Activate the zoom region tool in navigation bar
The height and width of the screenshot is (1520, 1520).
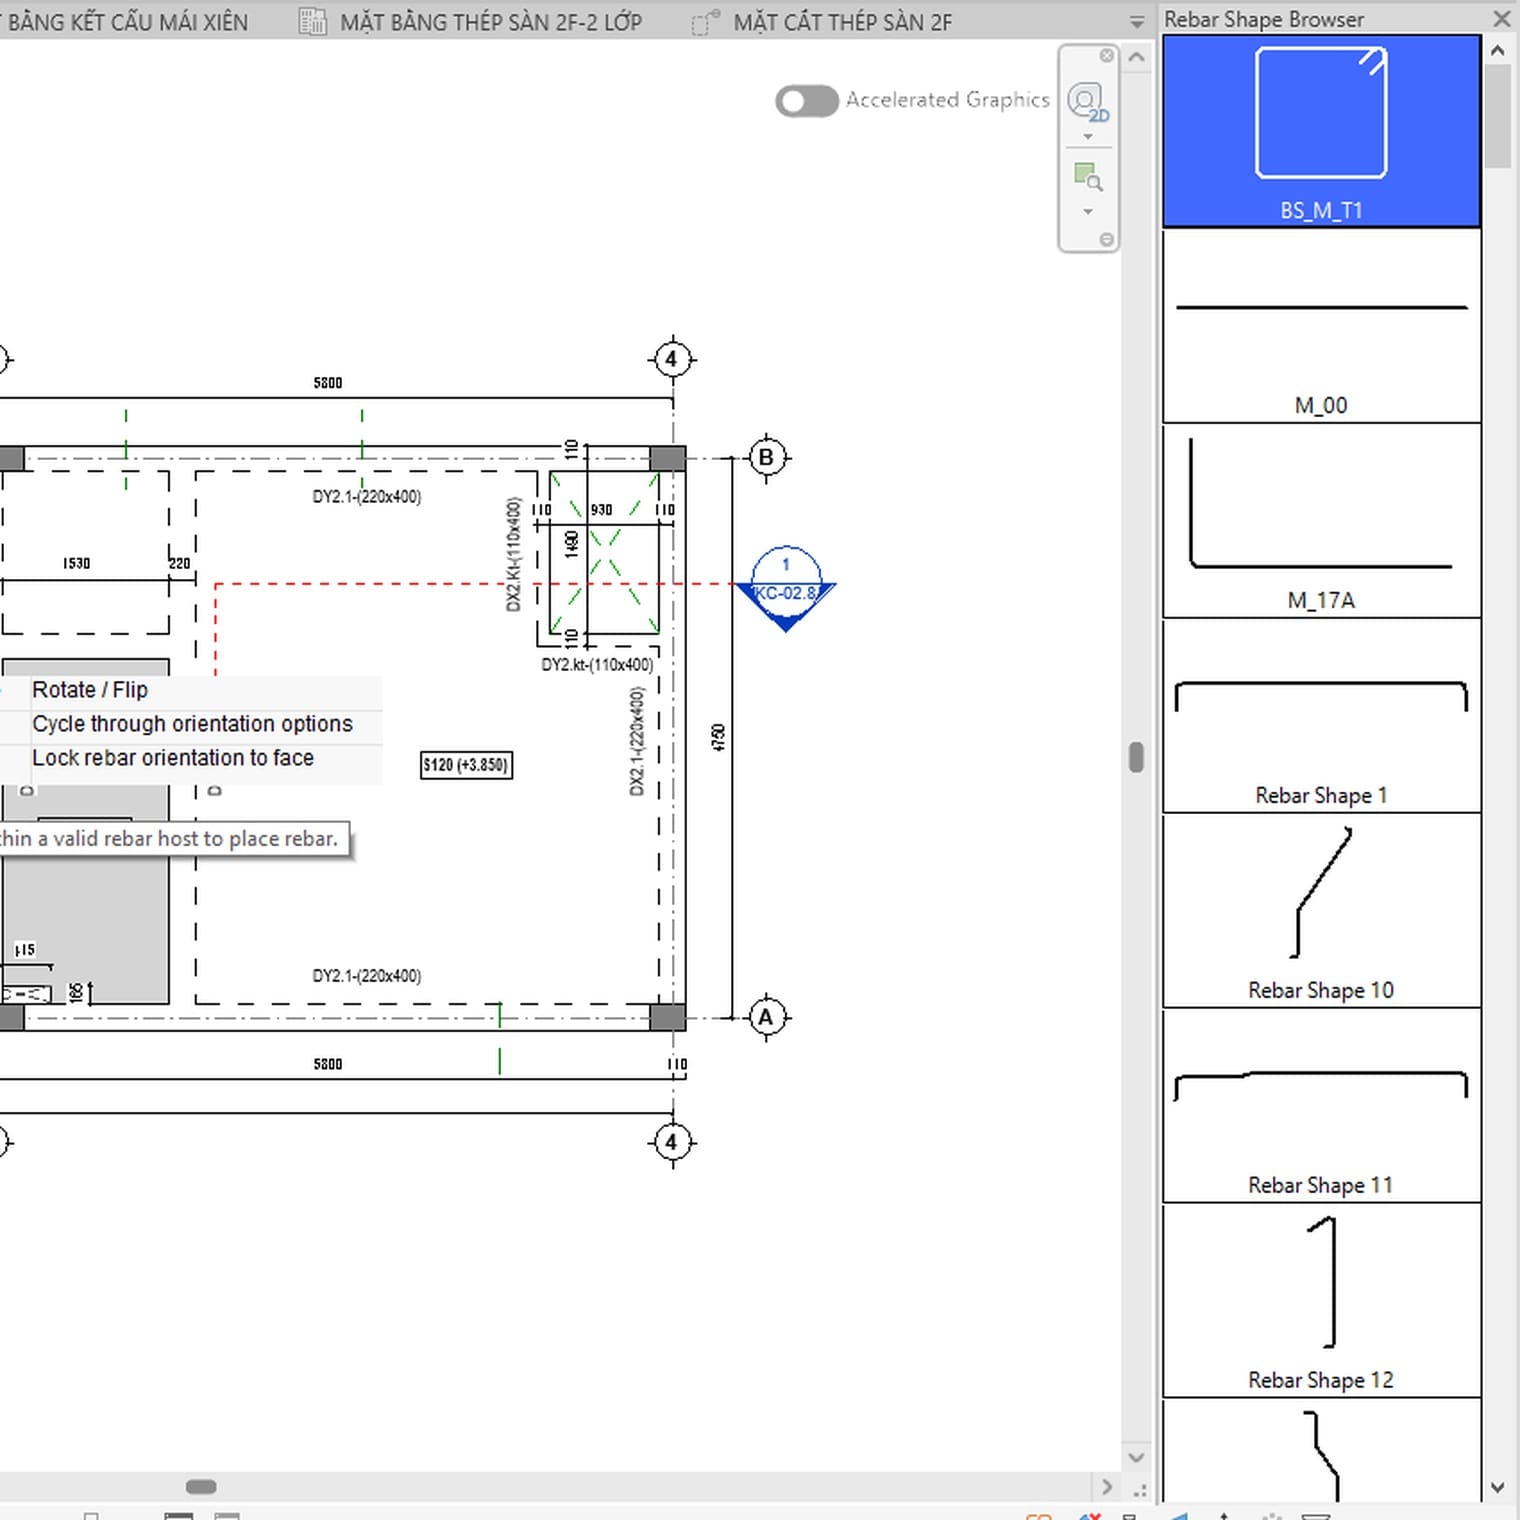point(1088,177)
